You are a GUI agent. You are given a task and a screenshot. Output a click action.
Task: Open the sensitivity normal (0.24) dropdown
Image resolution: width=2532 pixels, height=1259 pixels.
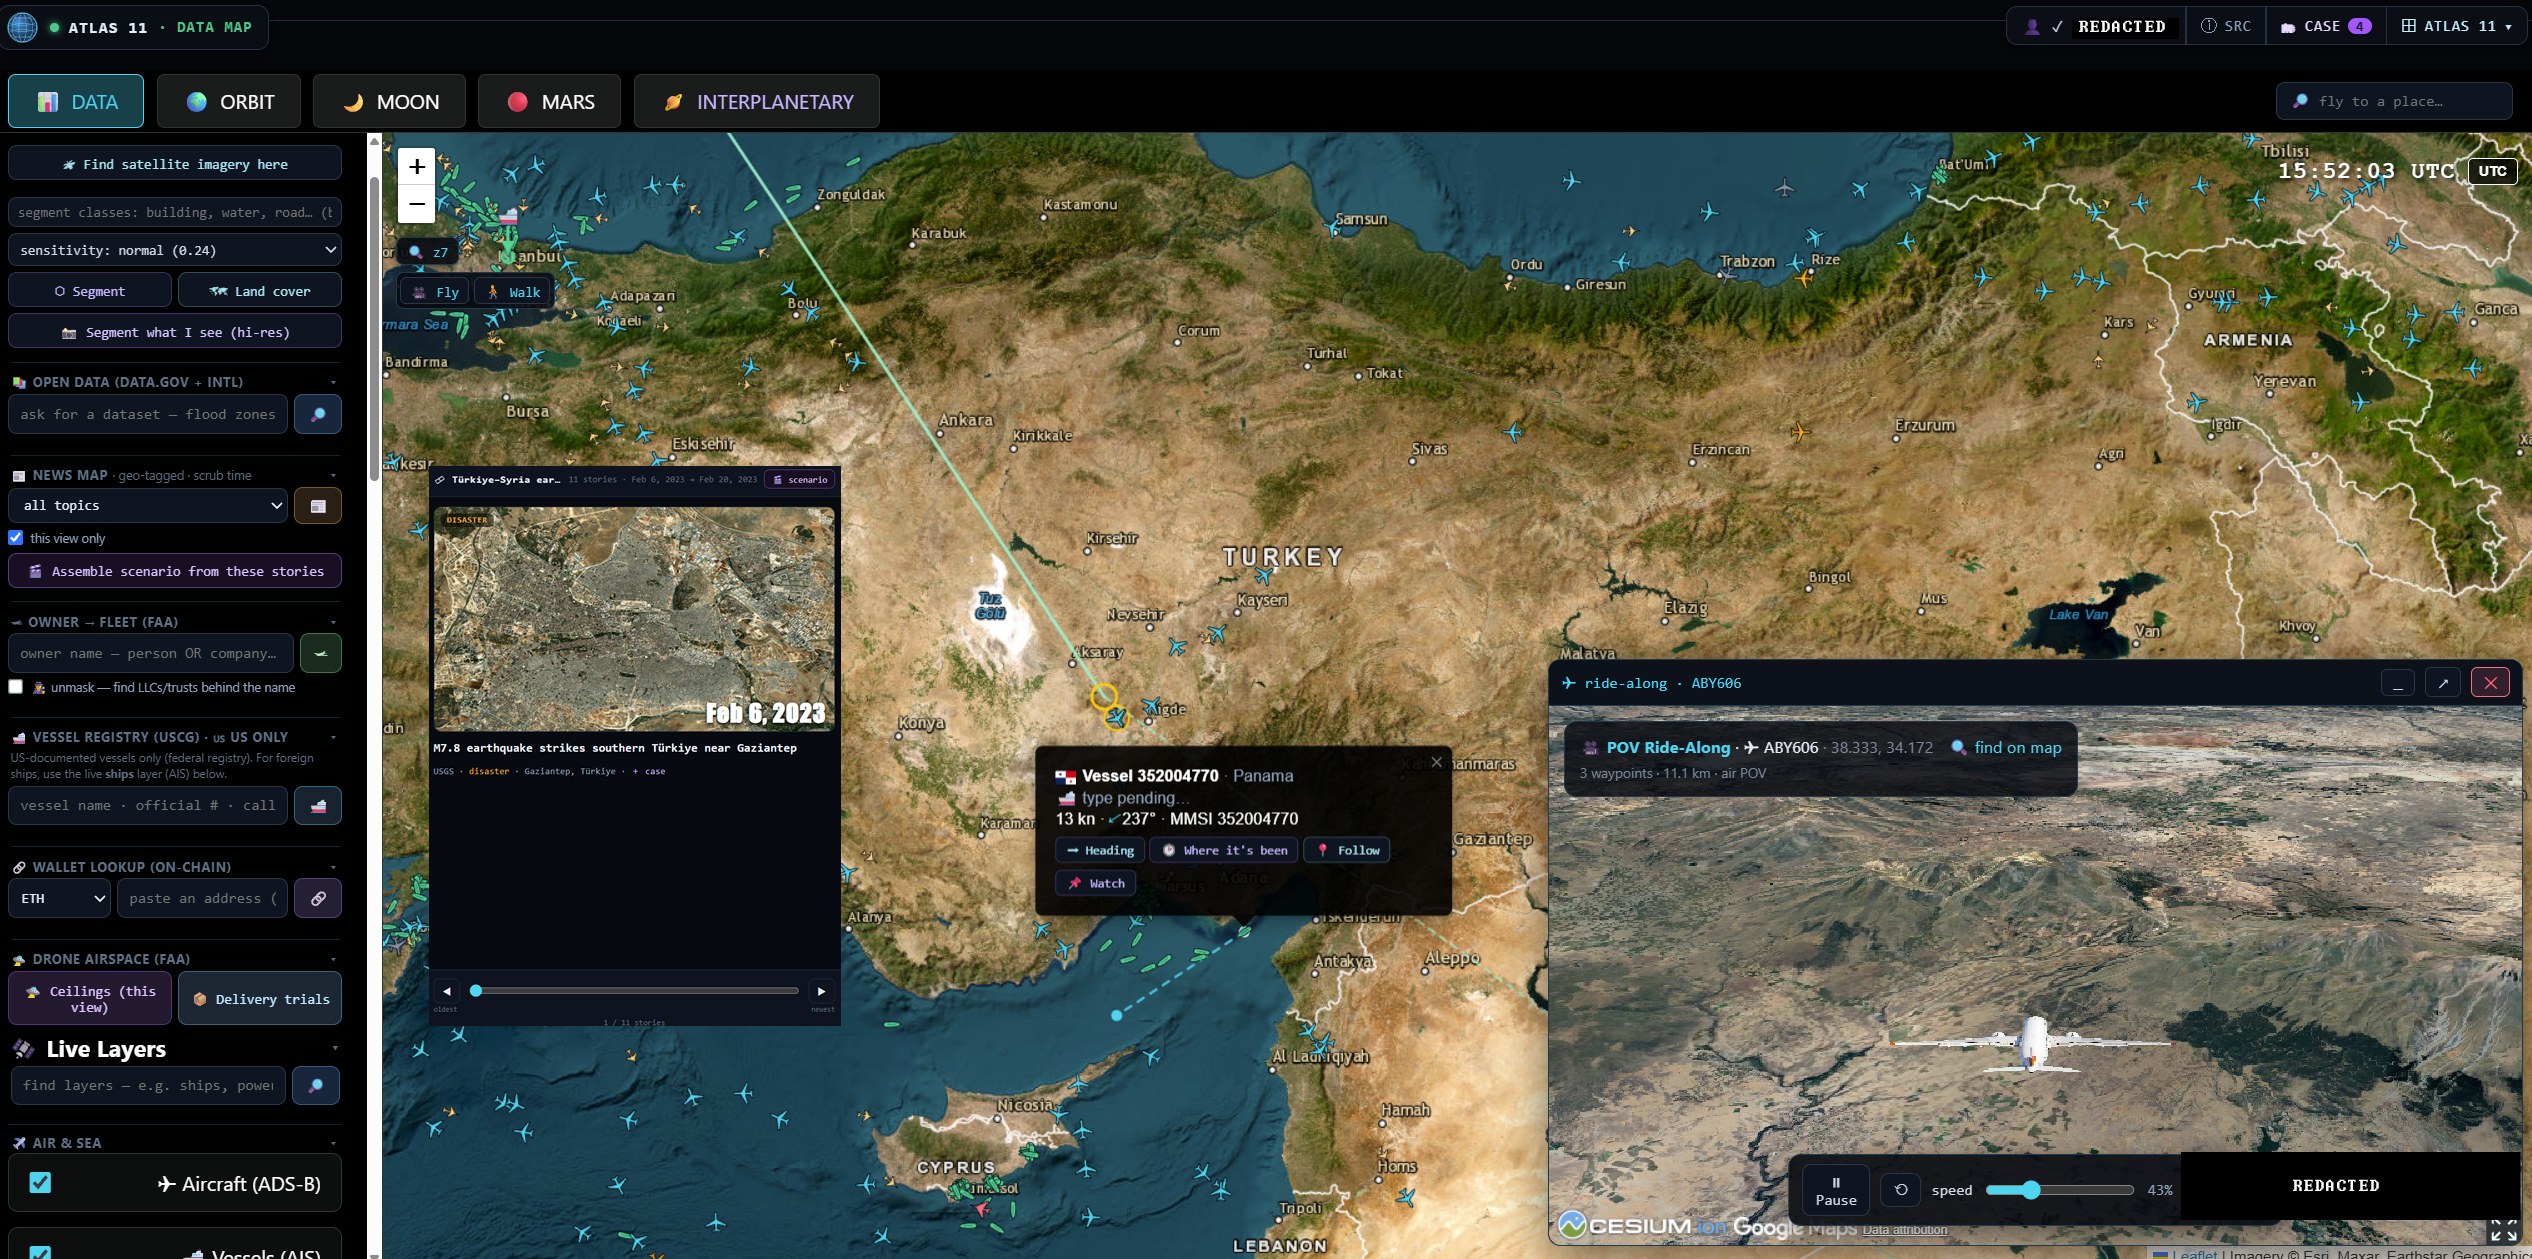(175, 250)
